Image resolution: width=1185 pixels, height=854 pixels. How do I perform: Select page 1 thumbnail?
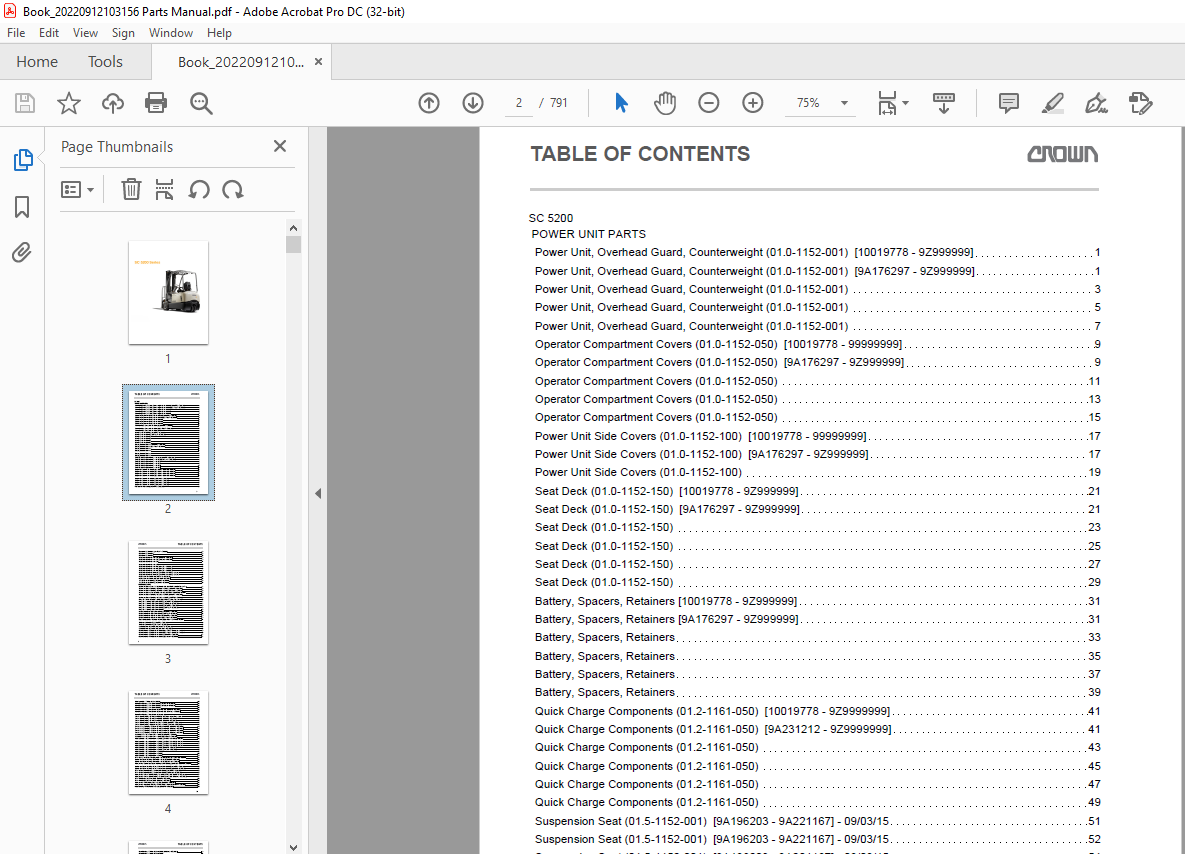pyautogui.click(x=168, y=292)
